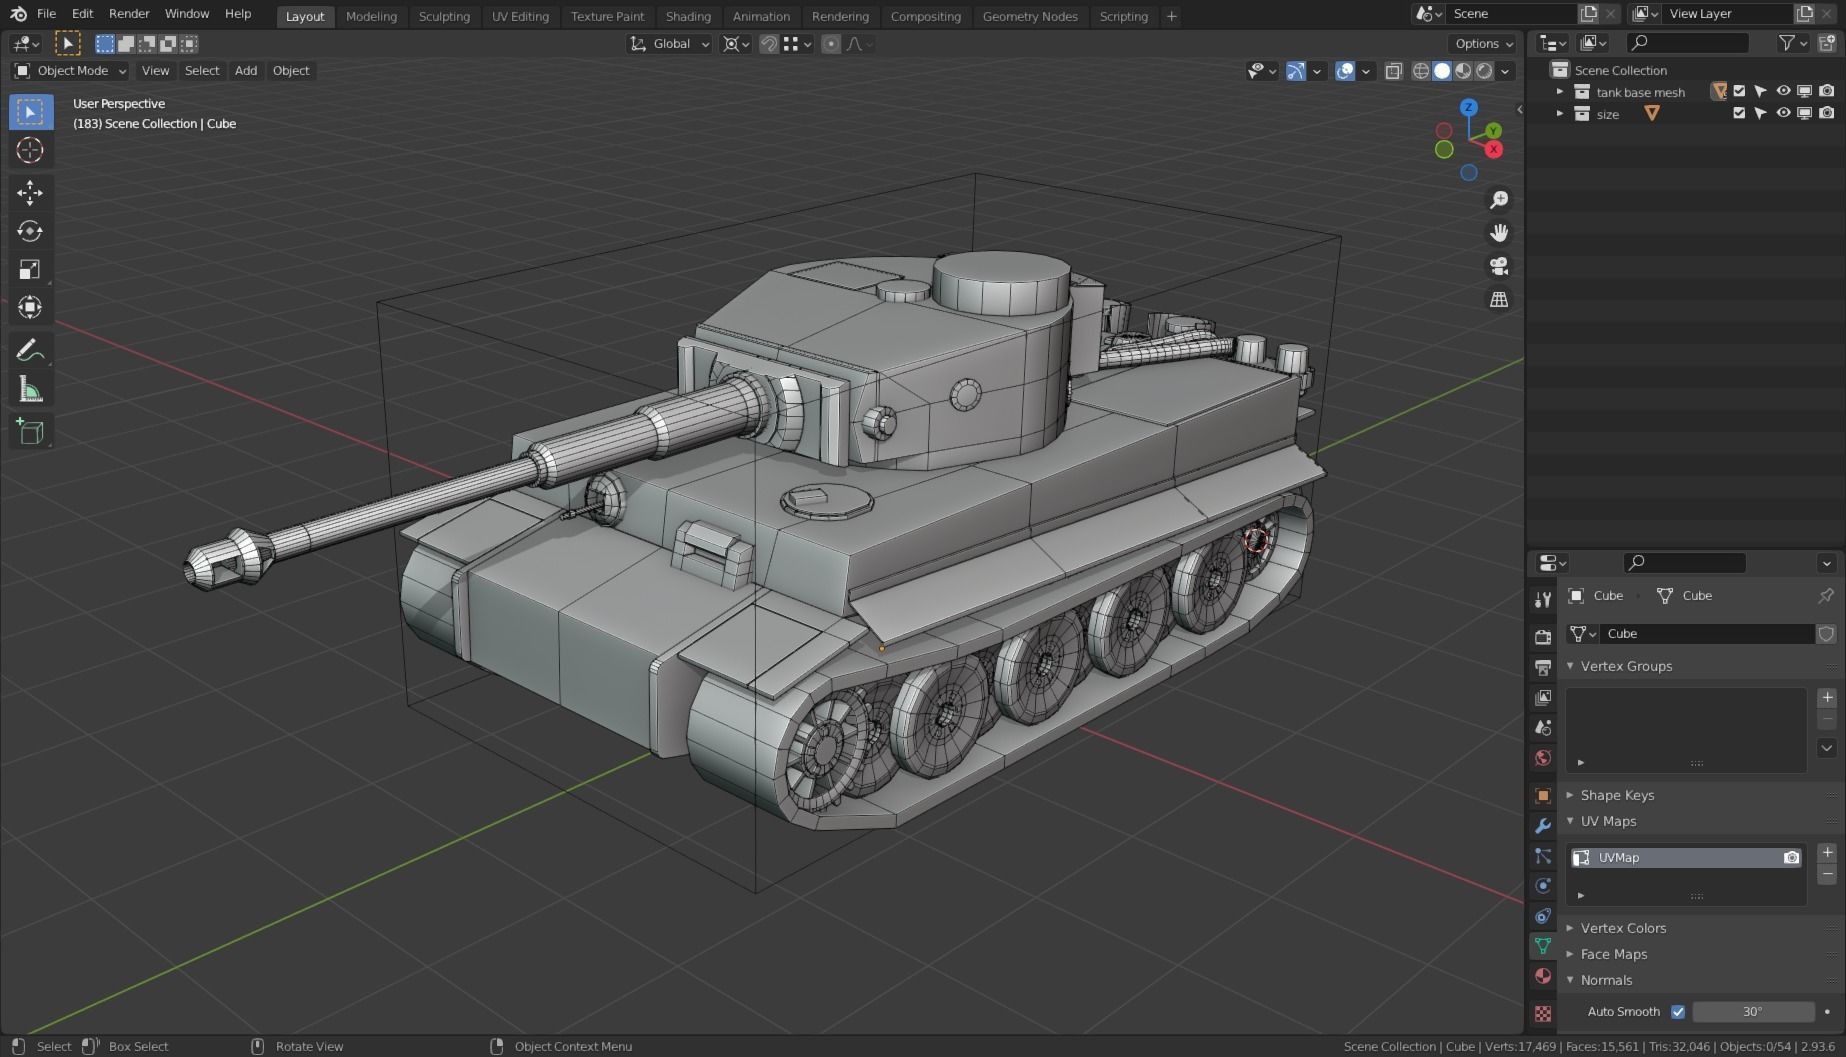Collapse the UV Maps panel
Screen dimensions: 1846x1057
1608,821
